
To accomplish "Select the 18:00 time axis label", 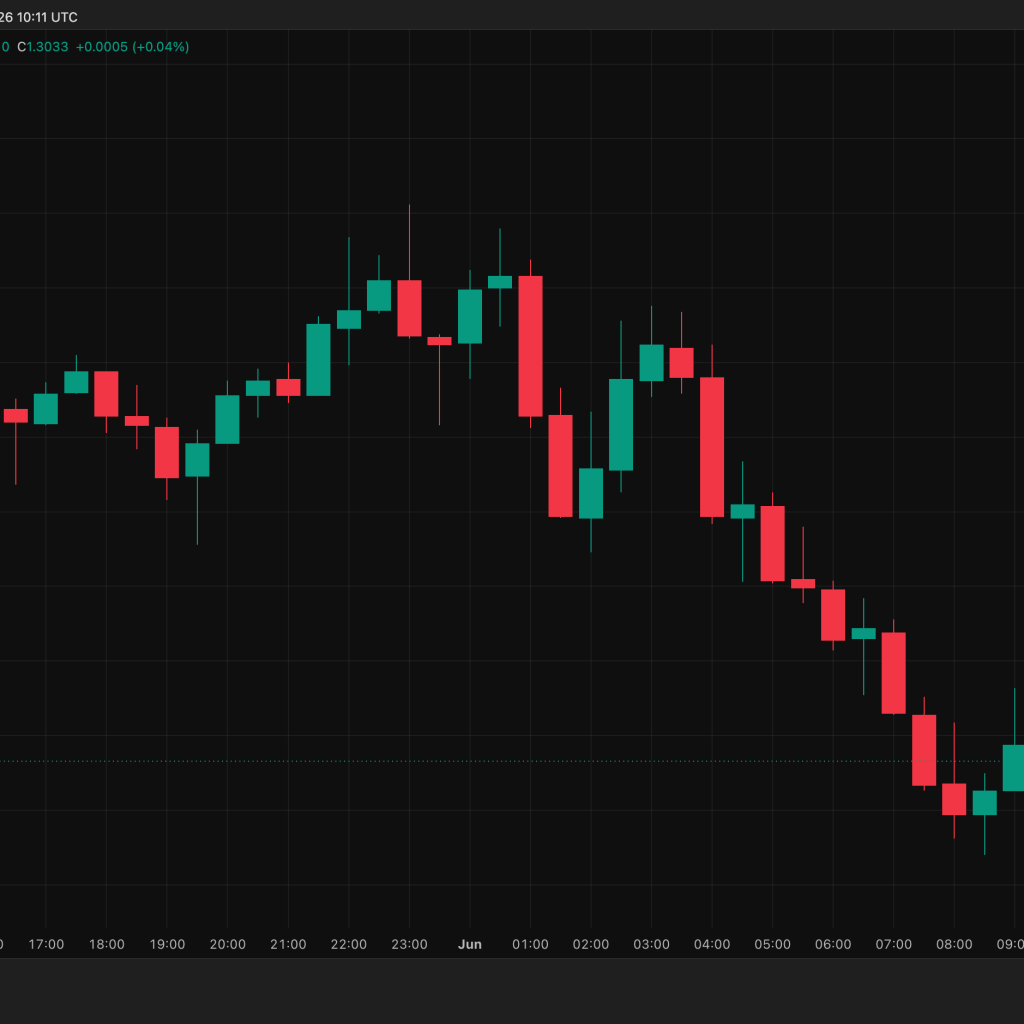I will 106,944.
